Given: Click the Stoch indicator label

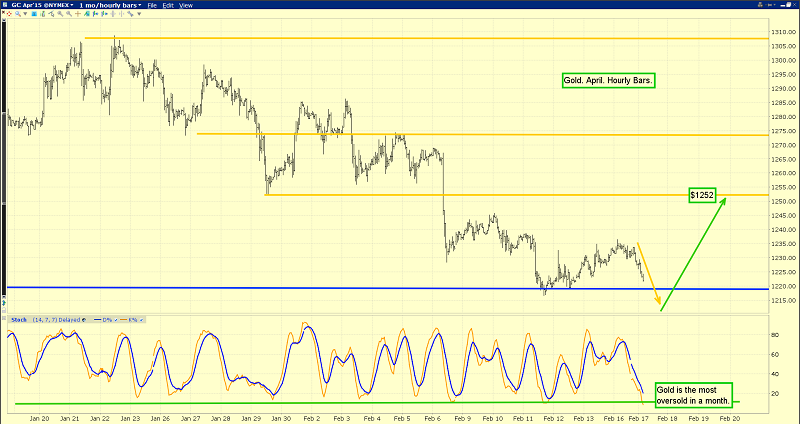Looking at the screenshot, I should click(18, 320).
